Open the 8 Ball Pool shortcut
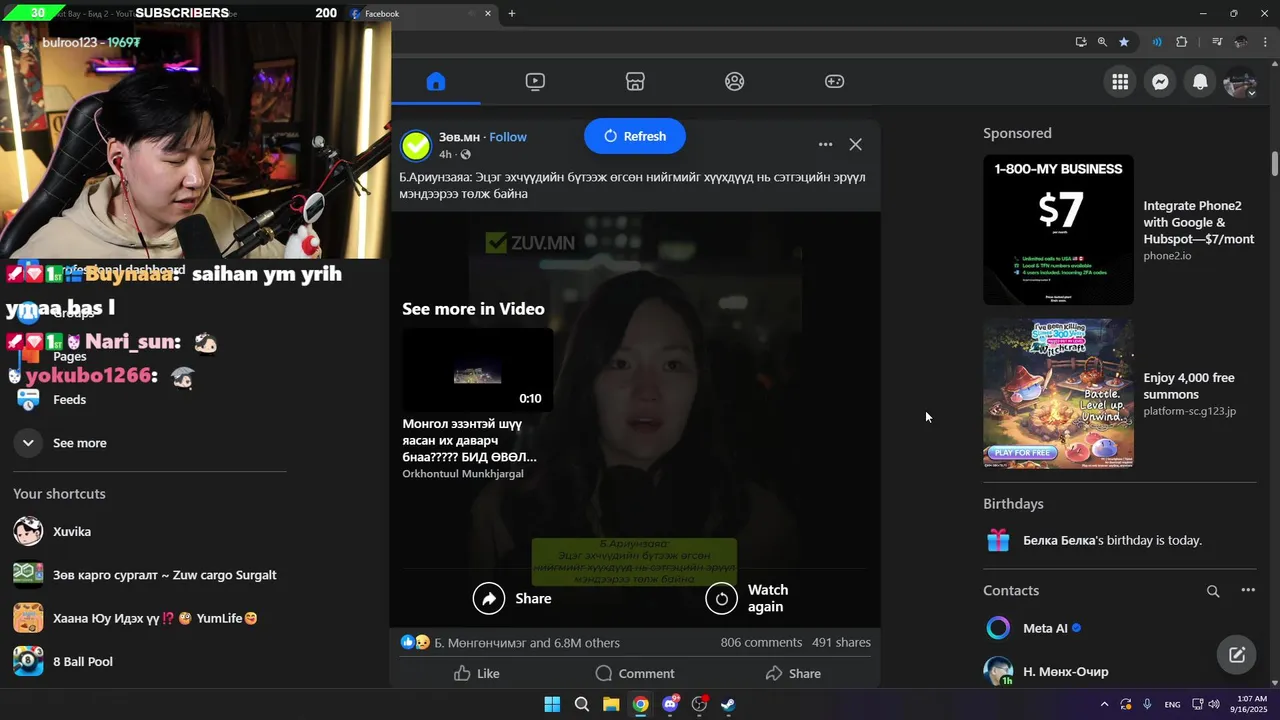Screen dimensions: 1280x720 [x=150, y=661]
